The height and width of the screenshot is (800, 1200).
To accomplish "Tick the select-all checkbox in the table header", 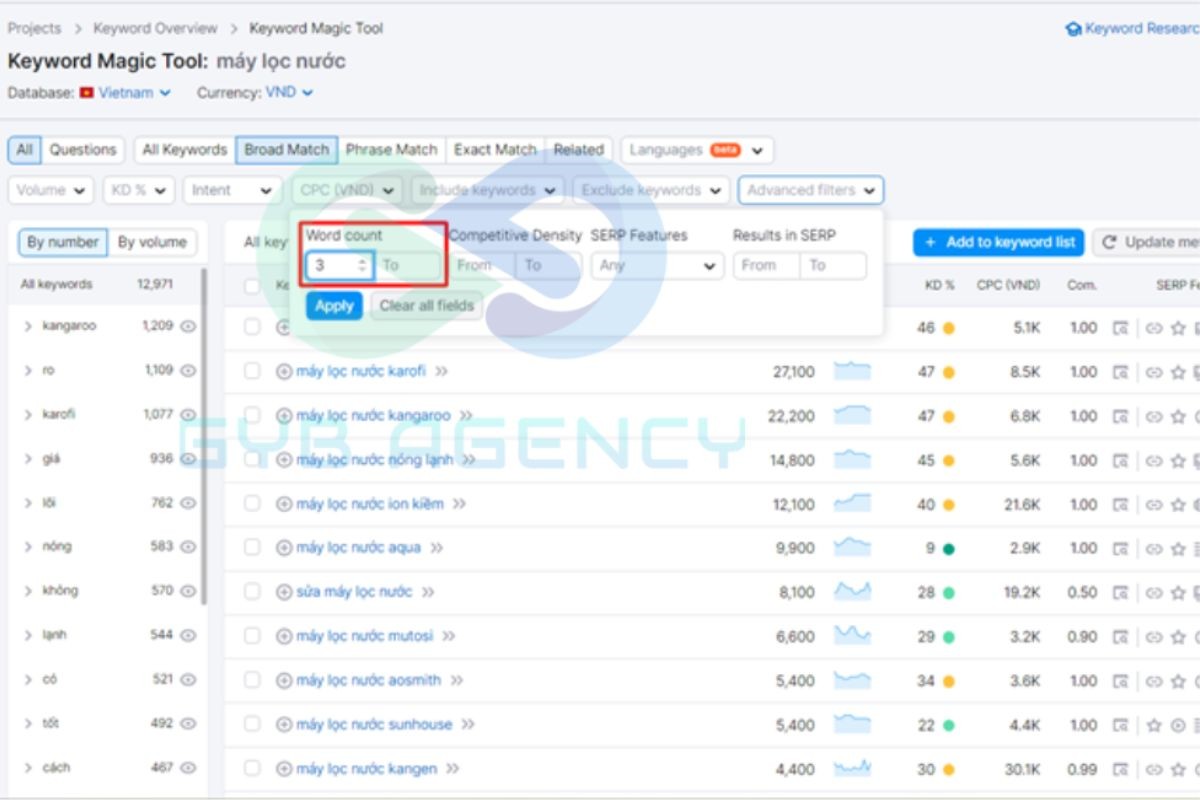I will tap(252, 286).
